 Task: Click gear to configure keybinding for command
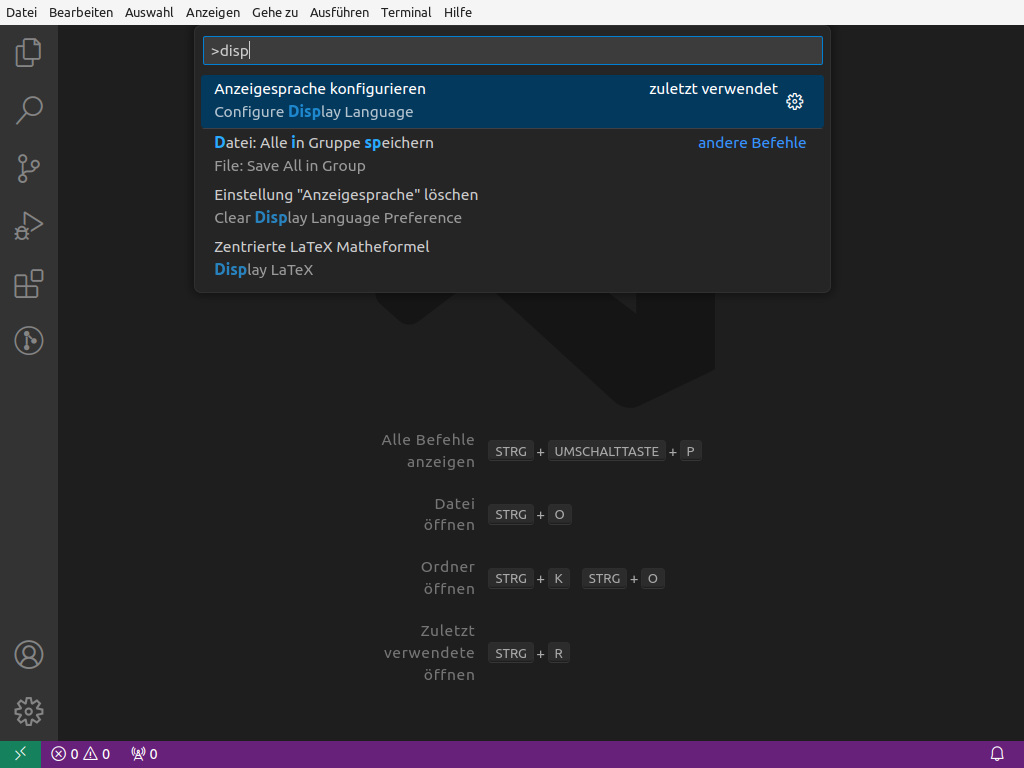[x=795, y=101]
